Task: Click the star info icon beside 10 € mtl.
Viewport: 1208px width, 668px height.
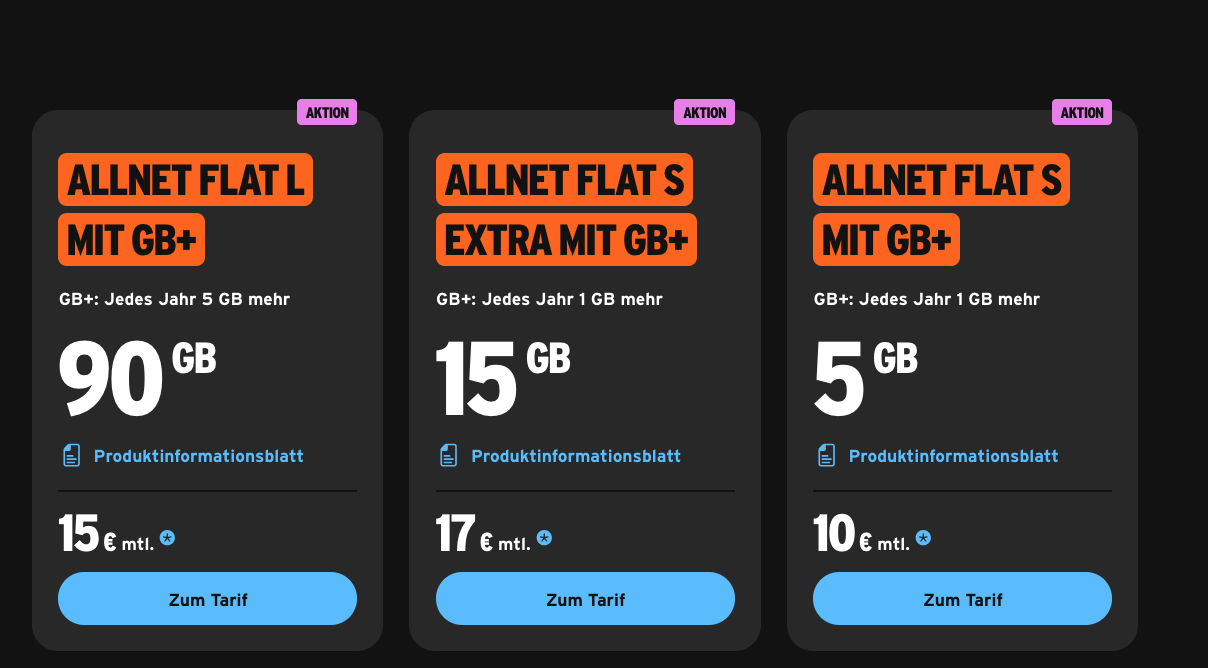Action: click(x=923, y=539)
